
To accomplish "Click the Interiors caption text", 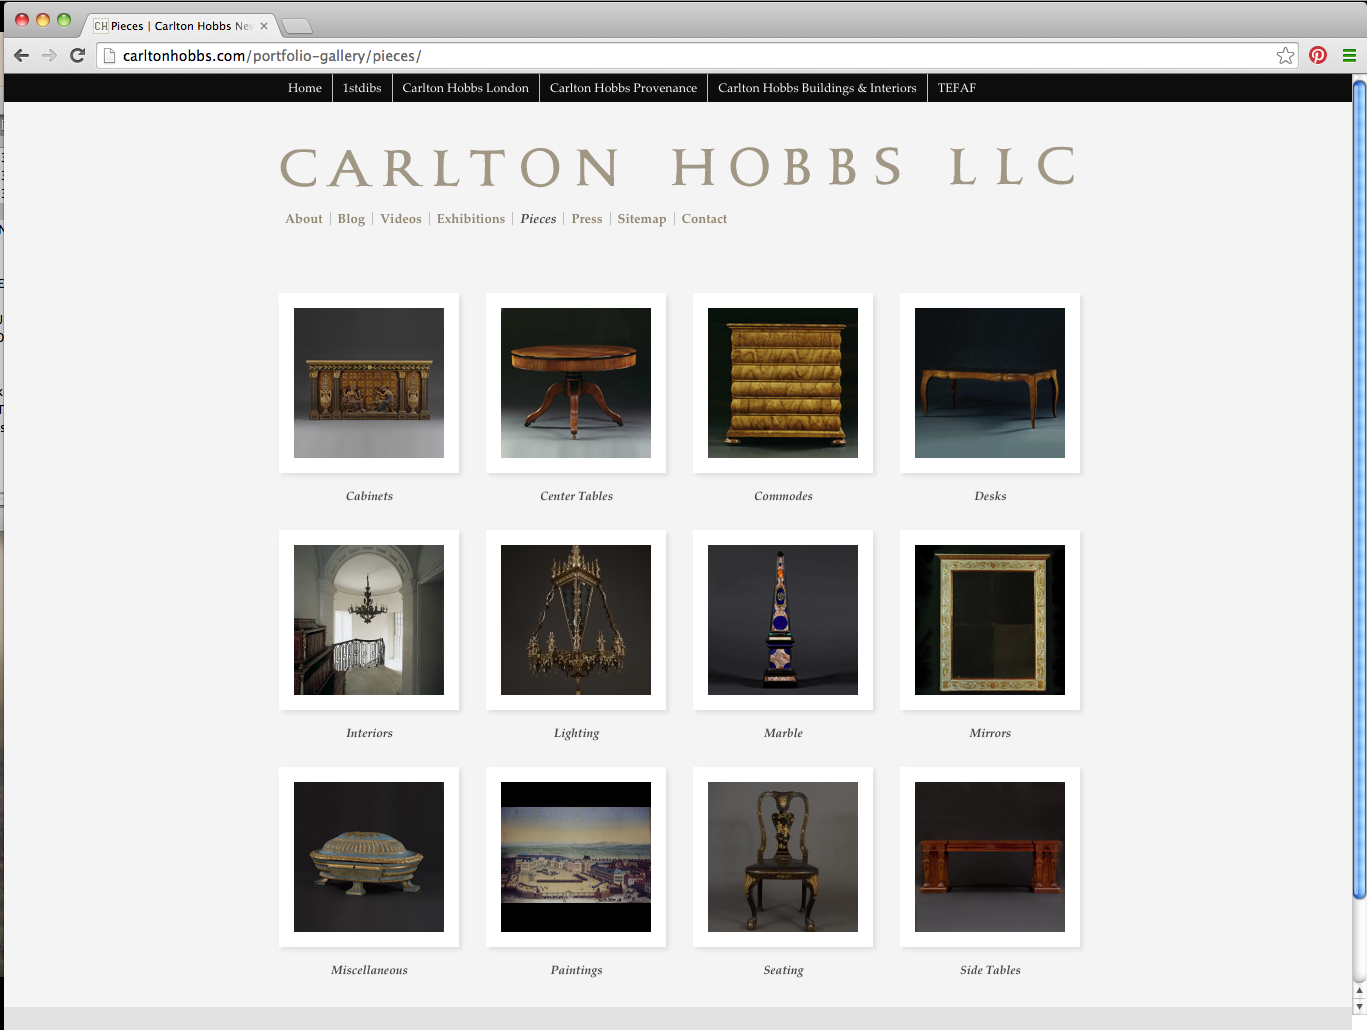I will point(369,733).
